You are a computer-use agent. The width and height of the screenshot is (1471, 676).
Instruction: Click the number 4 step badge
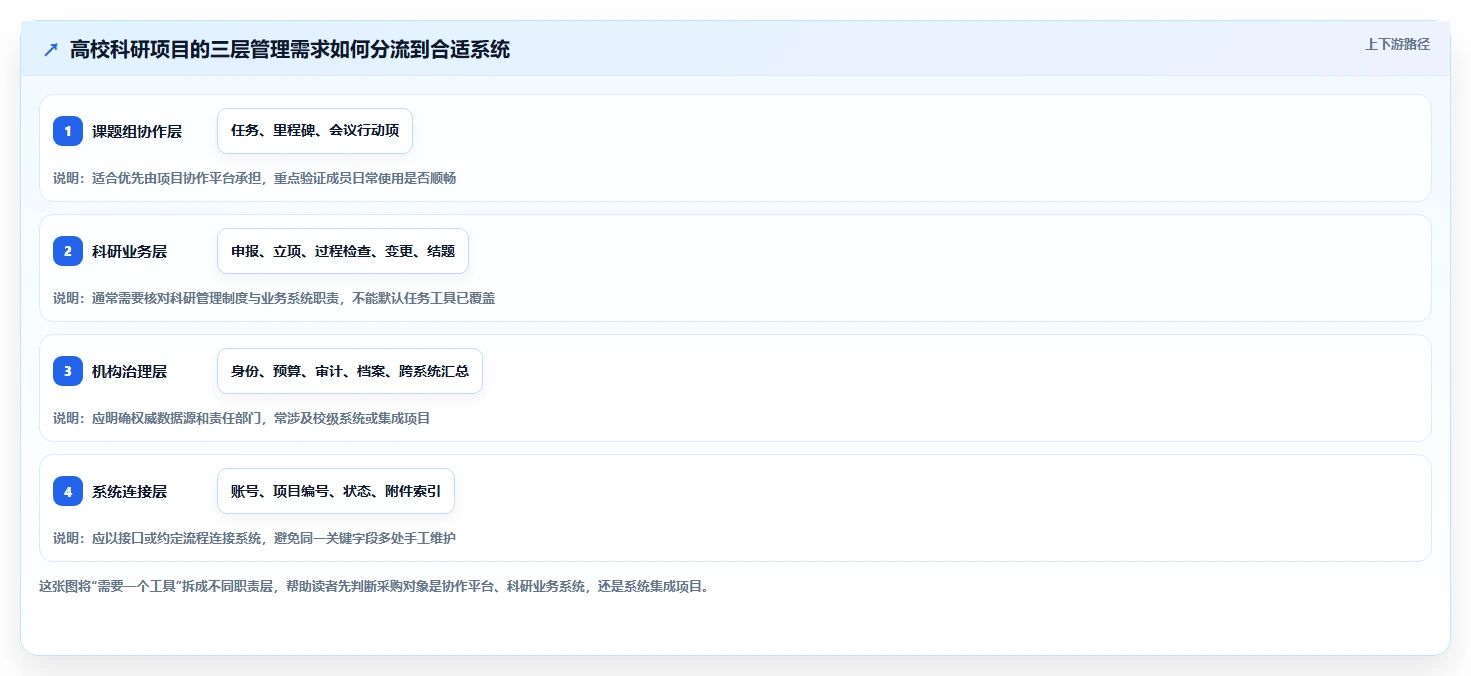click(x=68, y=491)
